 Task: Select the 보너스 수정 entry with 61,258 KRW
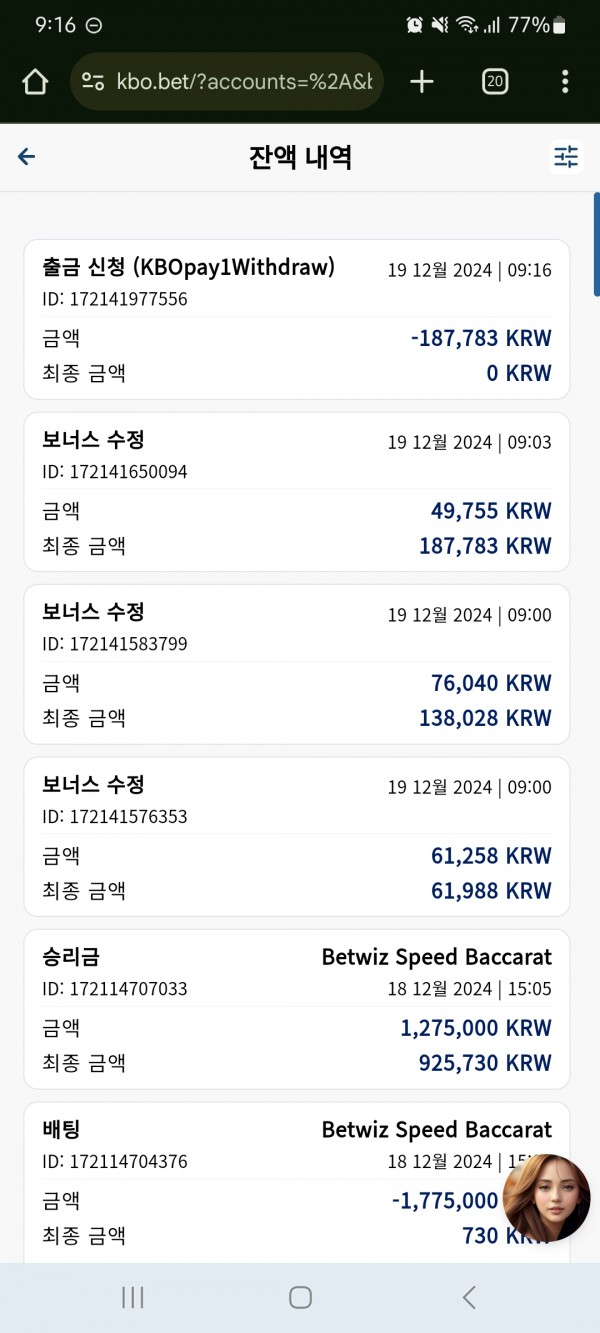pyautogui.click(x=297, y=837)
